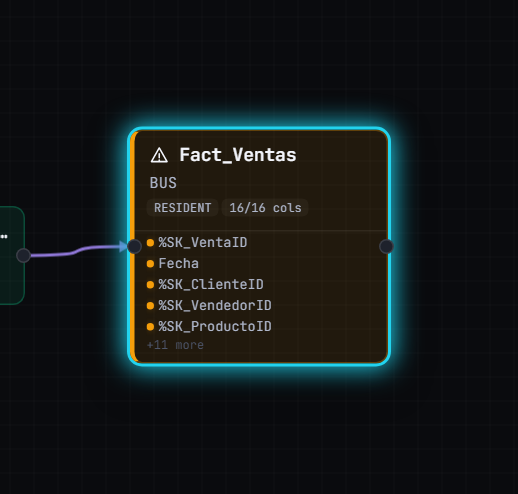The image size is (518, 494).
Task: Select the Fact_Ventas node title
Action: tap(238, 155)
